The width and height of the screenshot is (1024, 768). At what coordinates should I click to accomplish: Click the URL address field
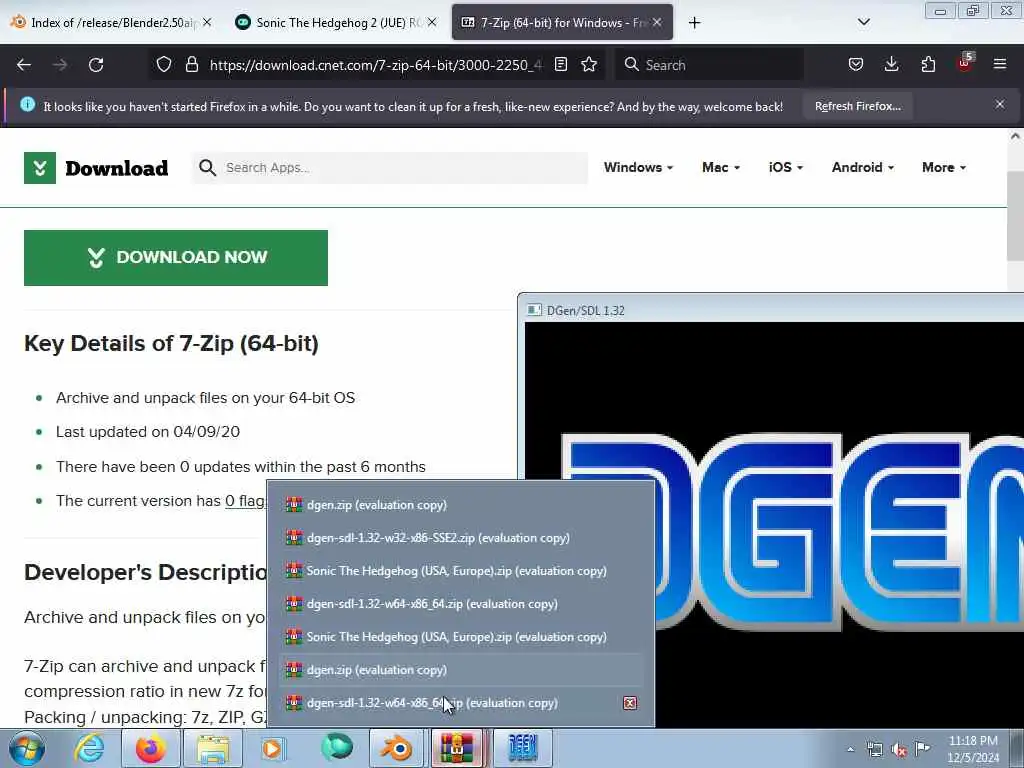pyautogui.click(x=376, y=65)
